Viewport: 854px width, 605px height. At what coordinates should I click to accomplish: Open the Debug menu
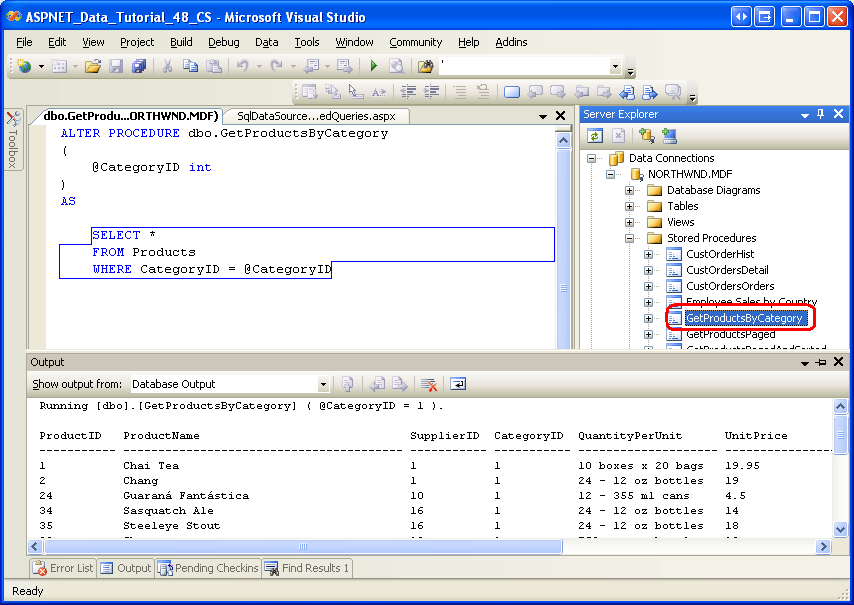coord(224,42)
